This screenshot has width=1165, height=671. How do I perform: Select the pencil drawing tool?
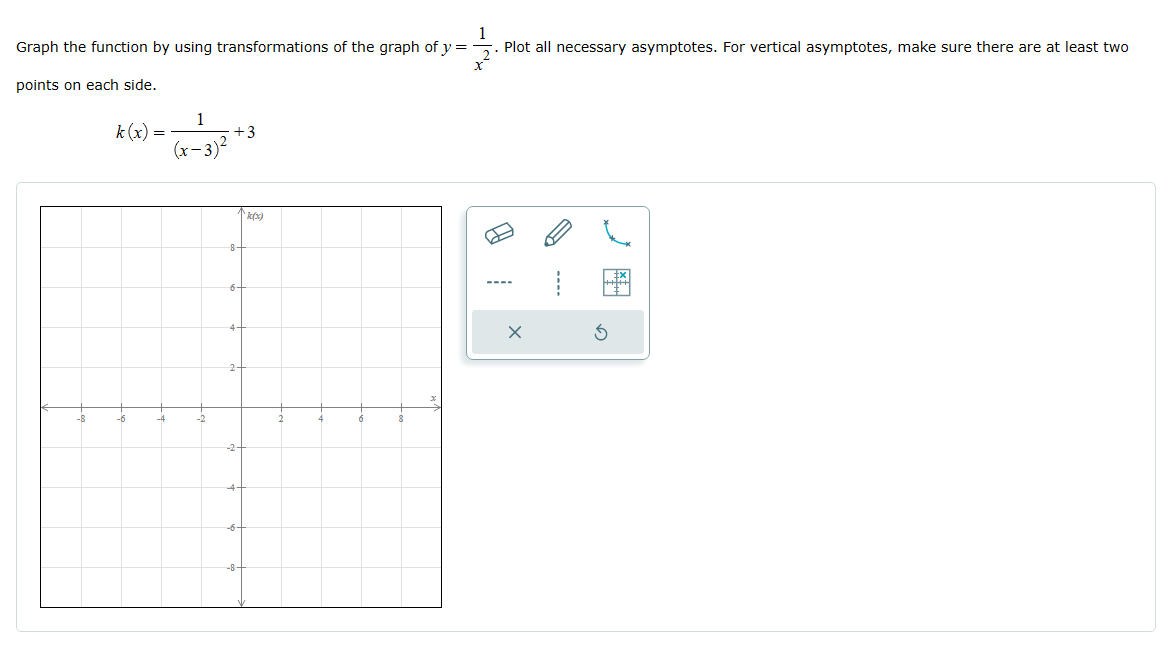coord(557,231)
